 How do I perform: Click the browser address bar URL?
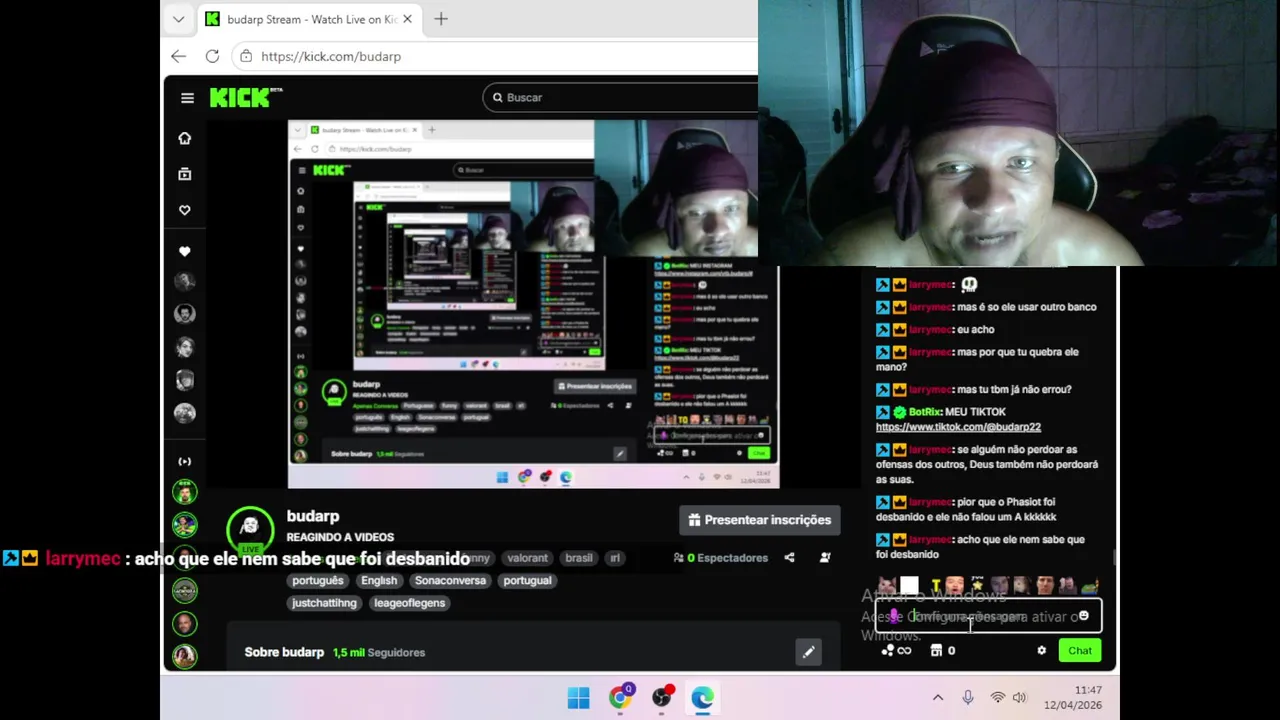[x=331, y=56]
